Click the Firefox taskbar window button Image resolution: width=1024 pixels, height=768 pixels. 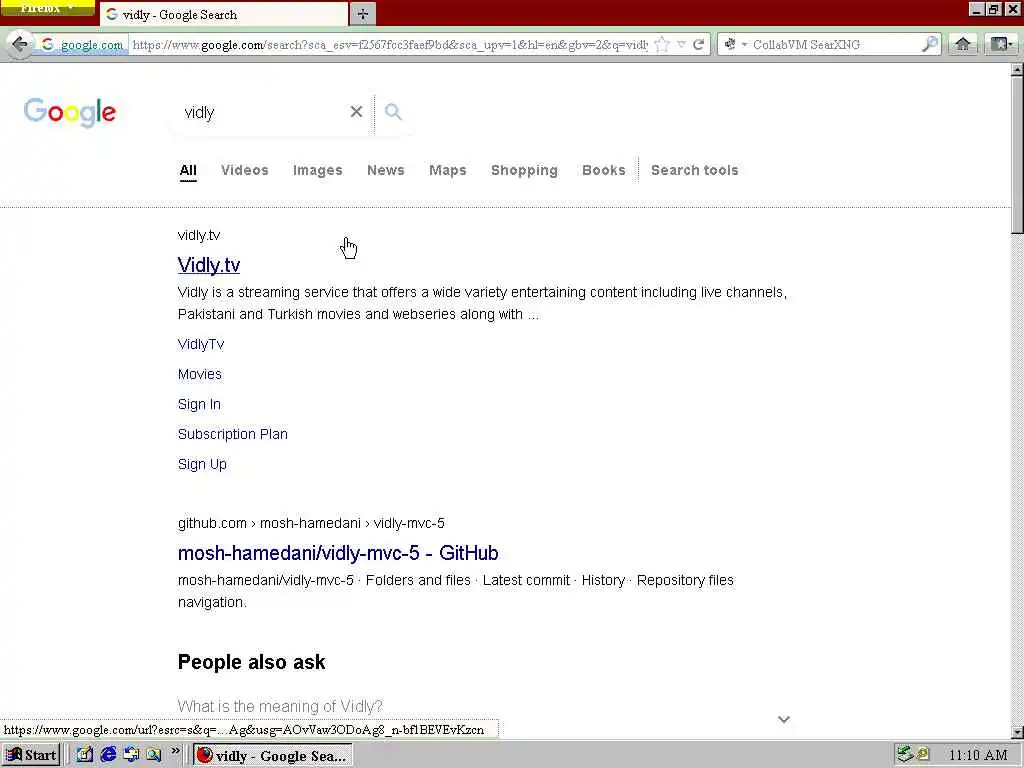pos(273,755)
